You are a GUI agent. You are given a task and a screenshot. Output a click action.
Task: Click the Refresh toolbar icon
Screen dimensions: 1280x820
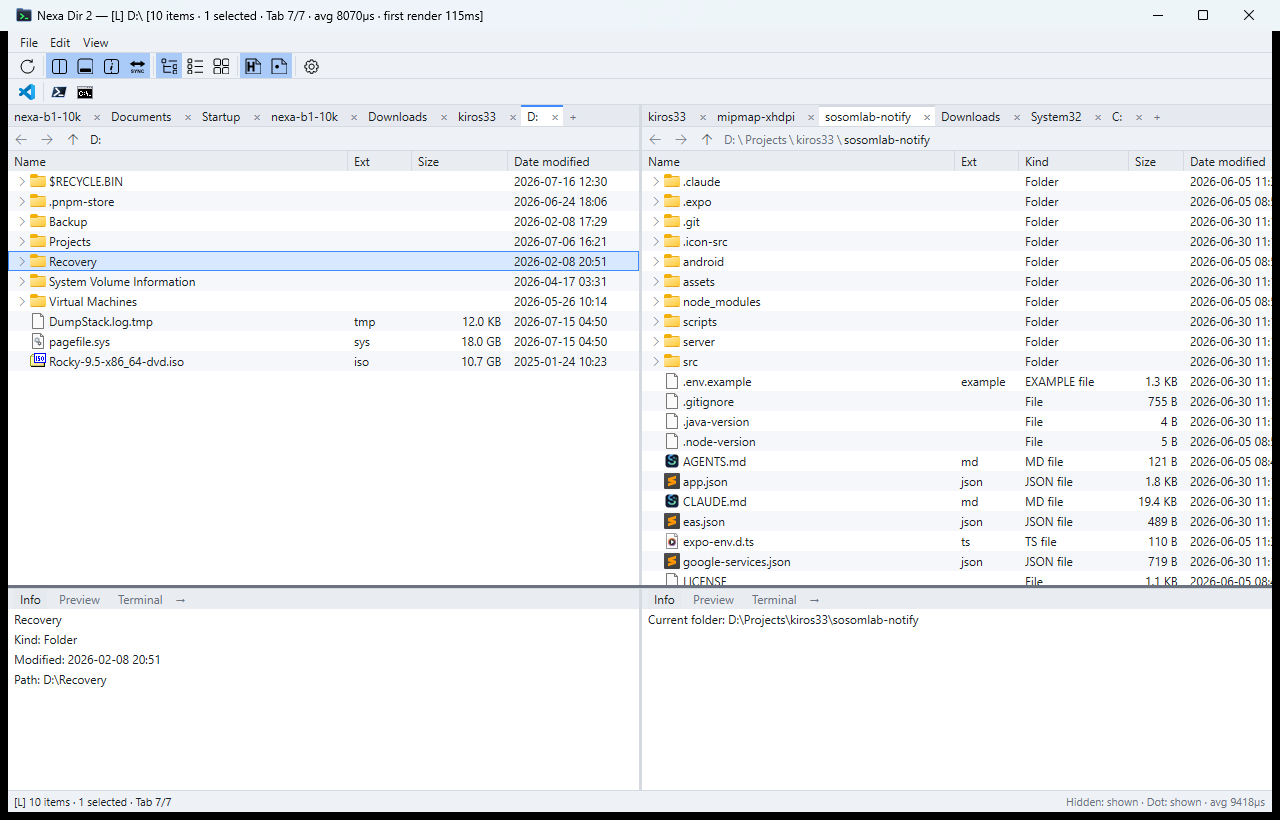point(28,67)
